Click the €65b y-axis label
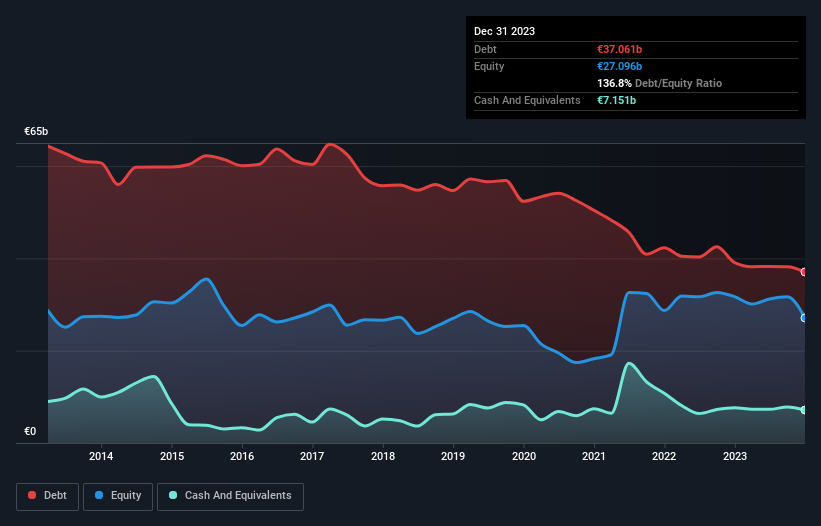The image size is (821, 526). point(36,131)
